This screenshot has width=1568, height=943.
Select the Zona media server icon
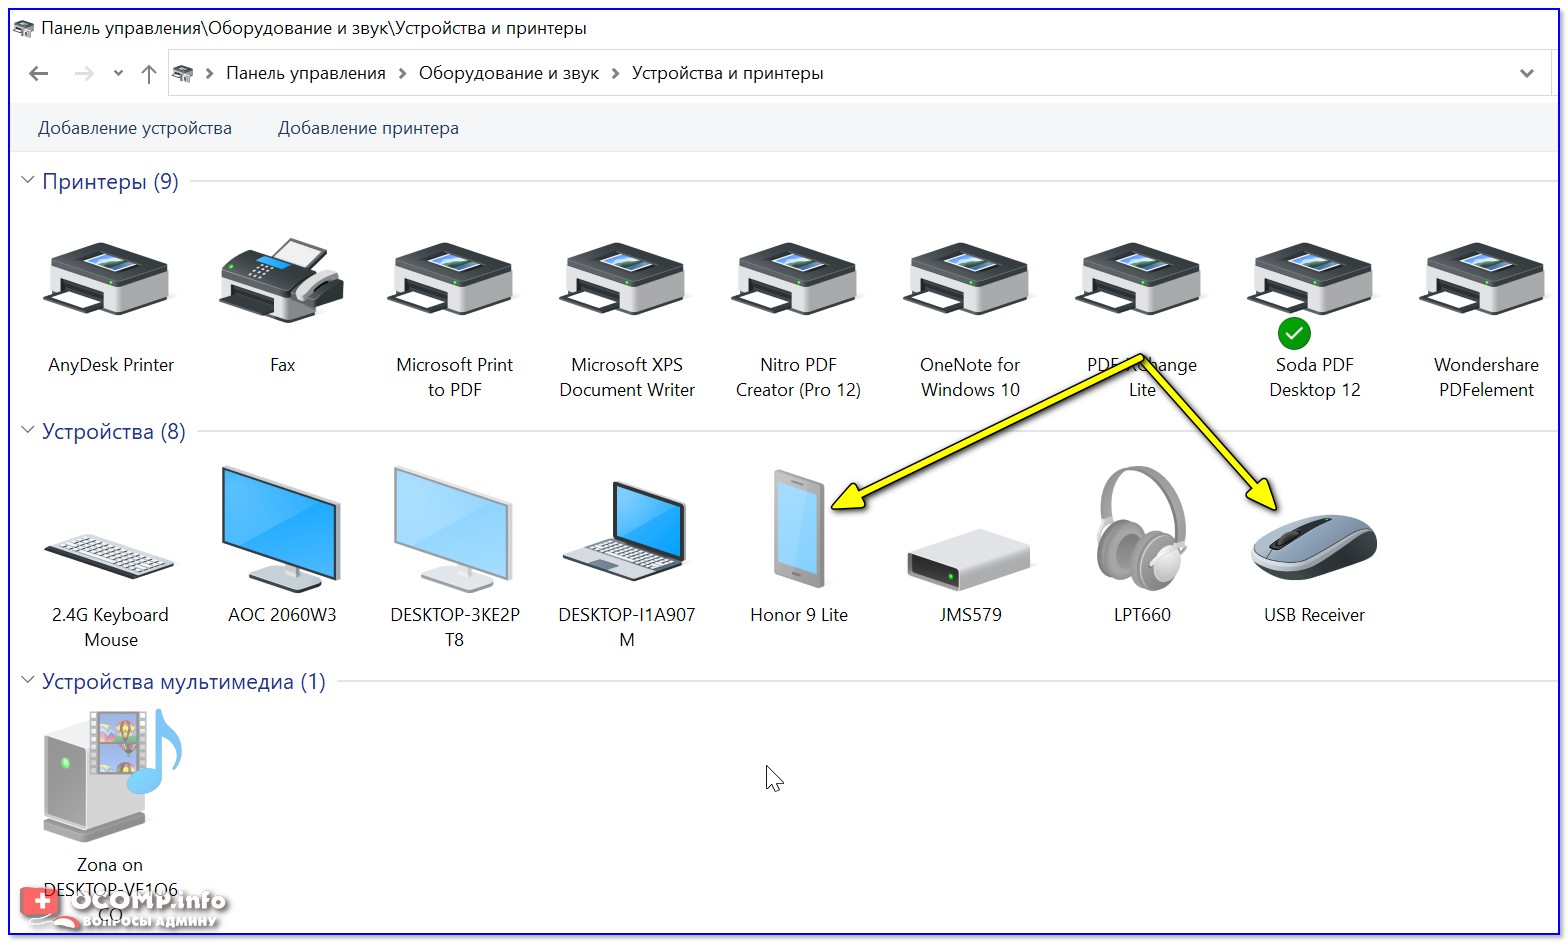110,775
